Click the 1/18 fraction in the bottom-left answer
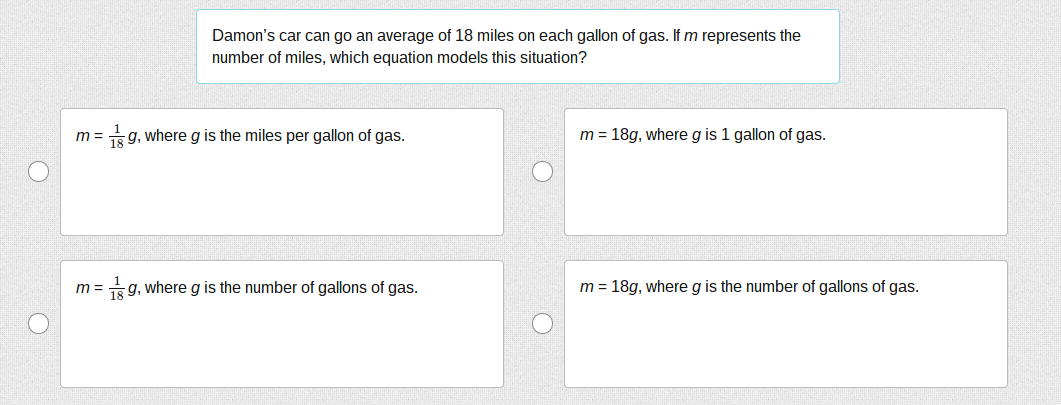 coord(116,288)
